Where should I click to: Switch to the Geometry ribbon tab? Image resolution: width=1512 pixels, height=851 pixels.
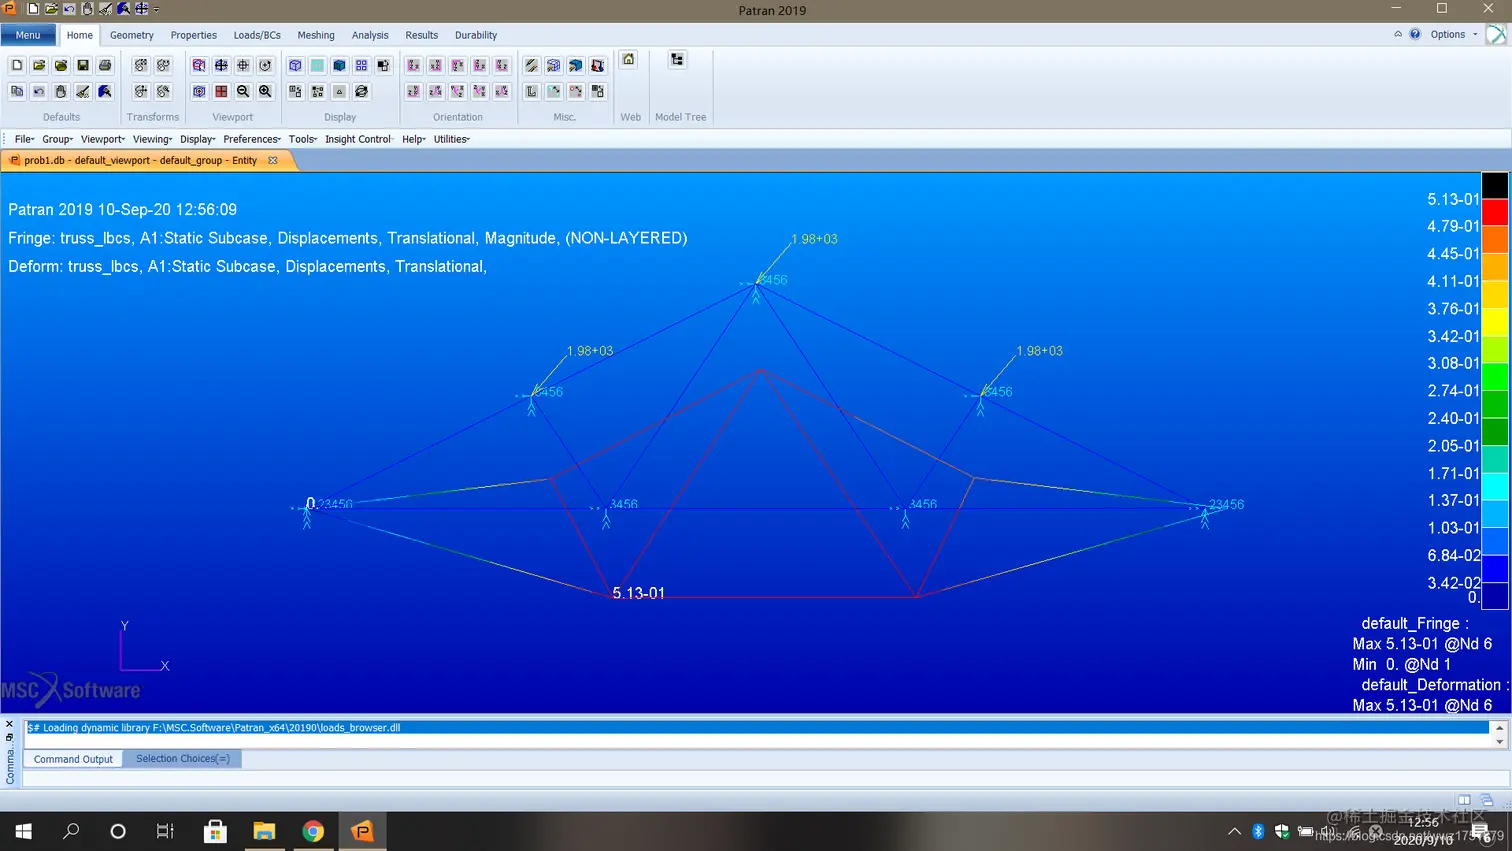(x=132, y=35)
